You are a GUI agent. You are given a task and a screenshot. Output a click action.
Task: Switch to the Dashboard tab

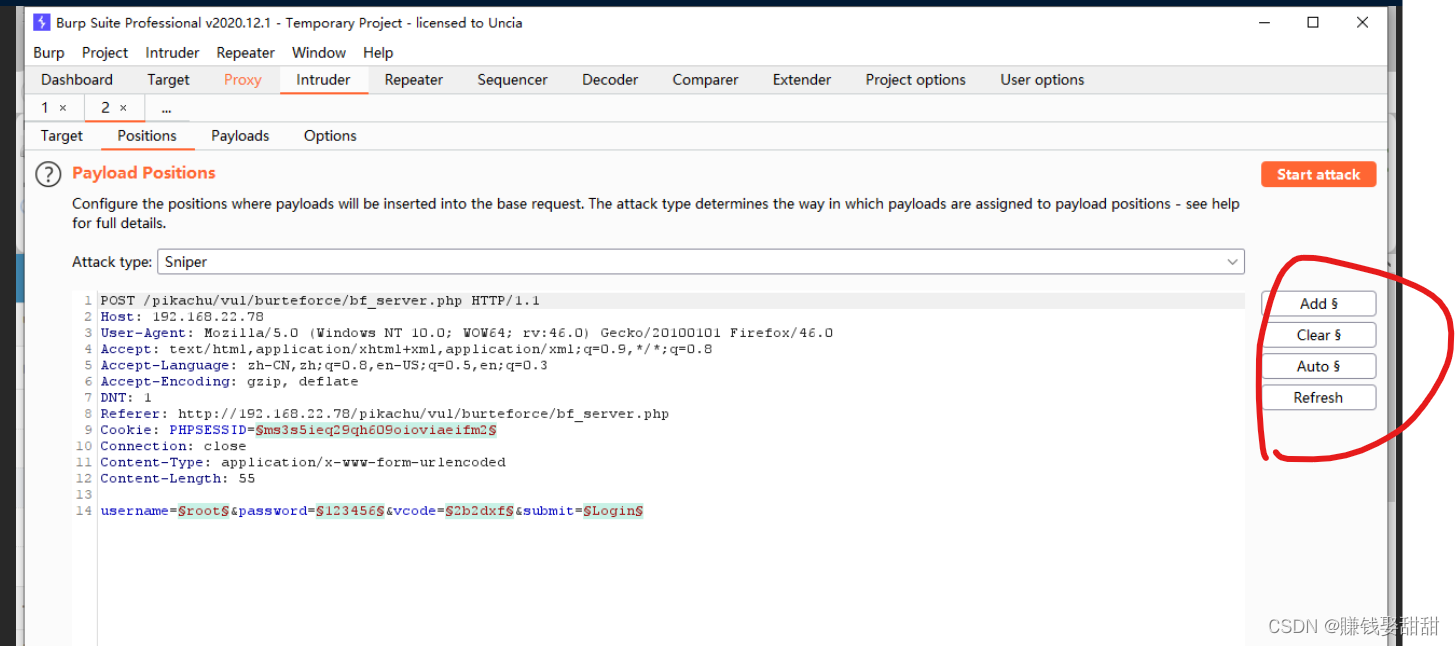77,80
